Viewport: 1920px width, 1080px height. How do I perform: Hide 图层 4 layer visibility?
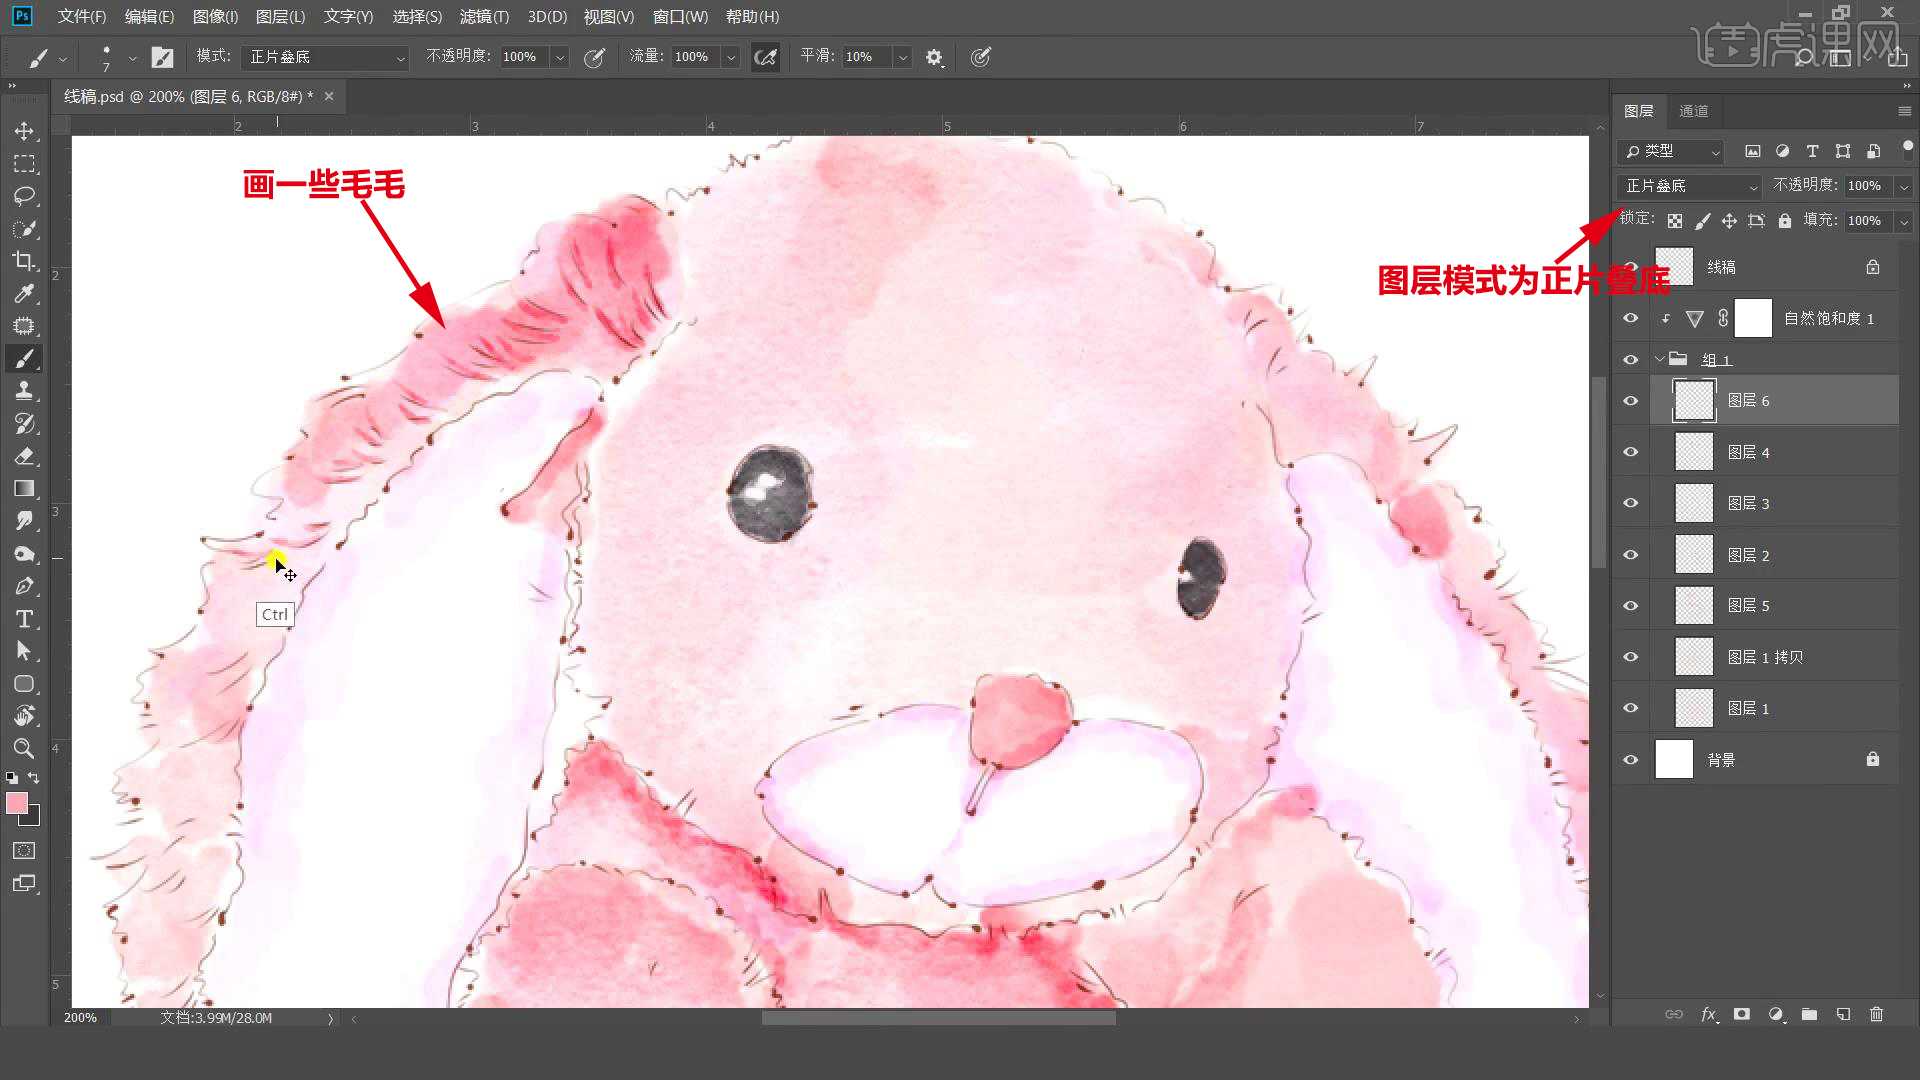[x=1631, y=452]
